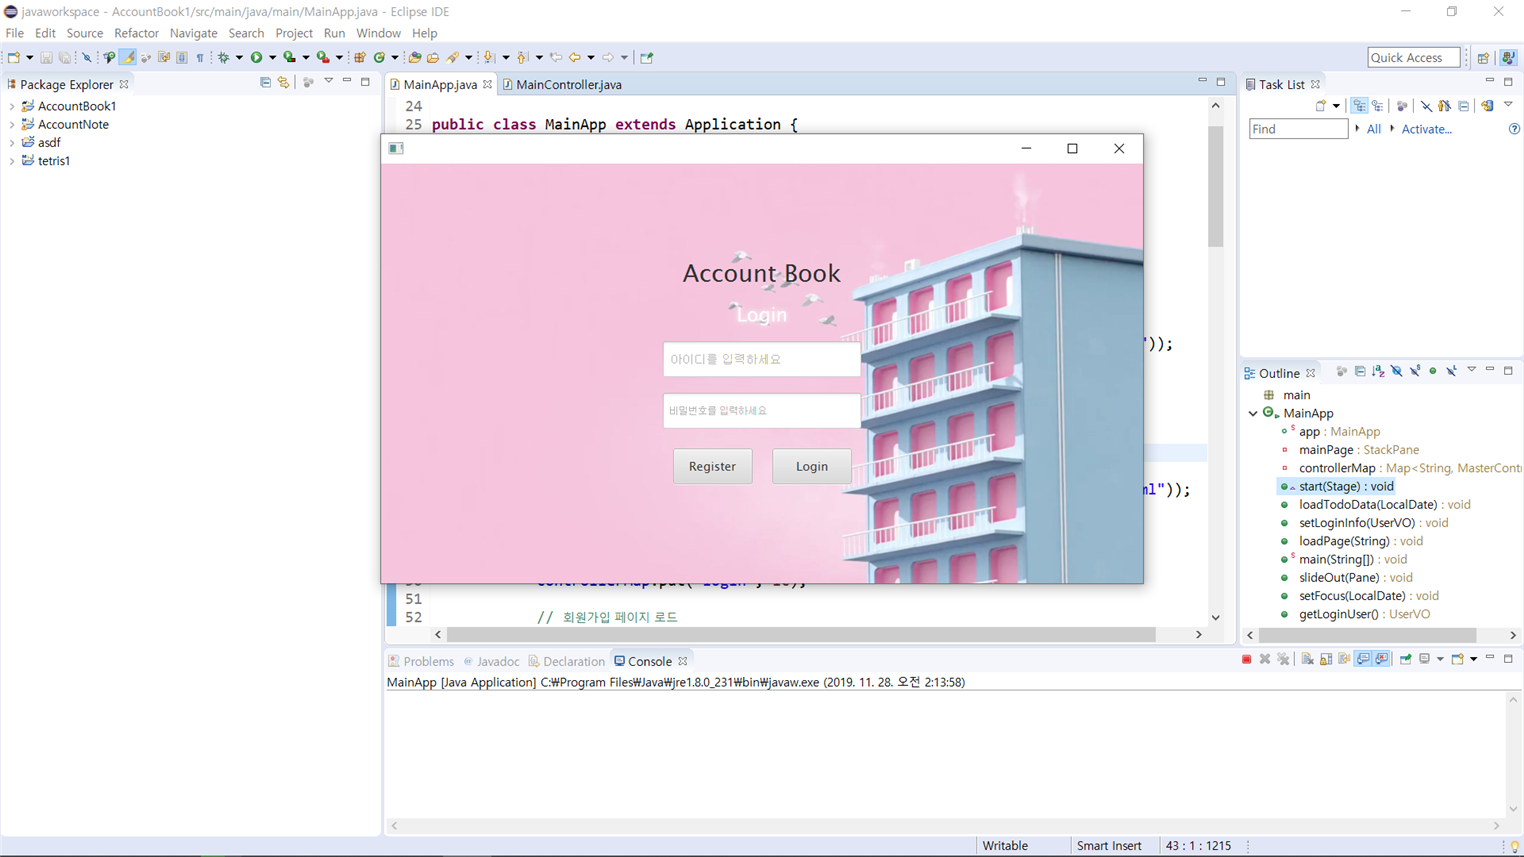Expand the AccountBook1 project in Package Explorer
The image size is (1524, 857).
[x=10, y=105]
